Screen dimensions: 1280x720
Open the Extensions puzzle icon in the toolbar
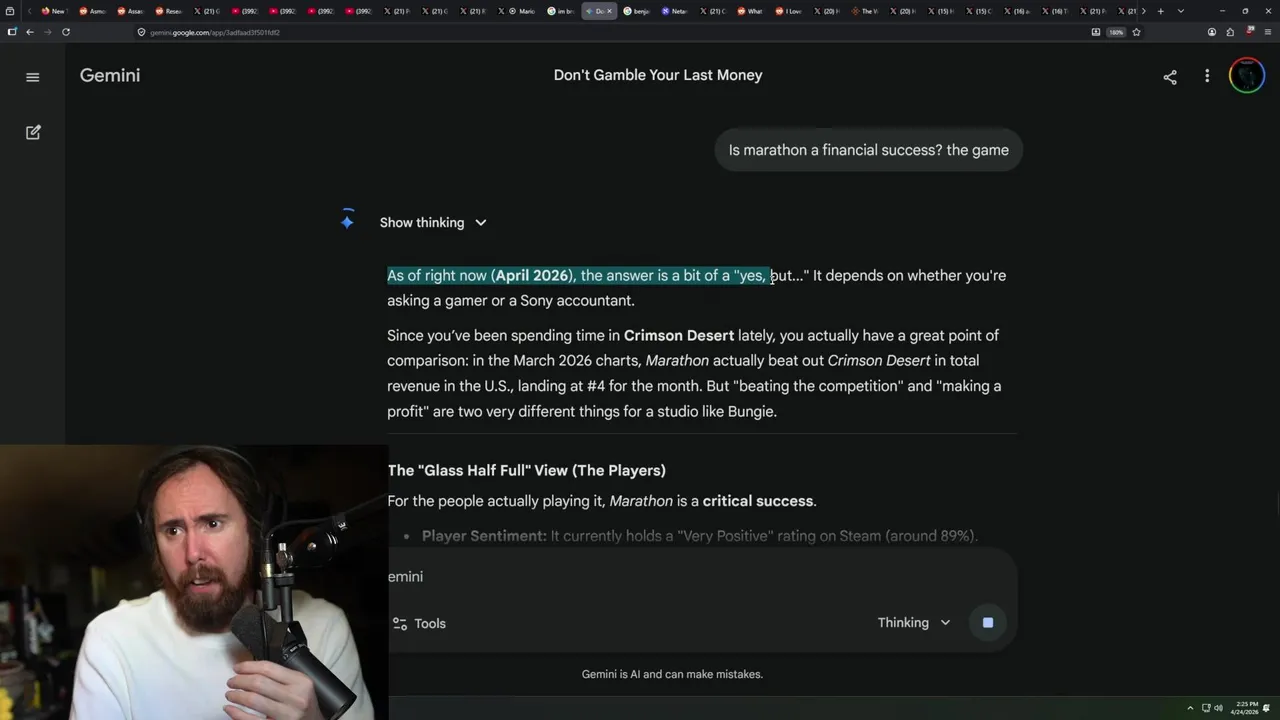point(1230,32)
